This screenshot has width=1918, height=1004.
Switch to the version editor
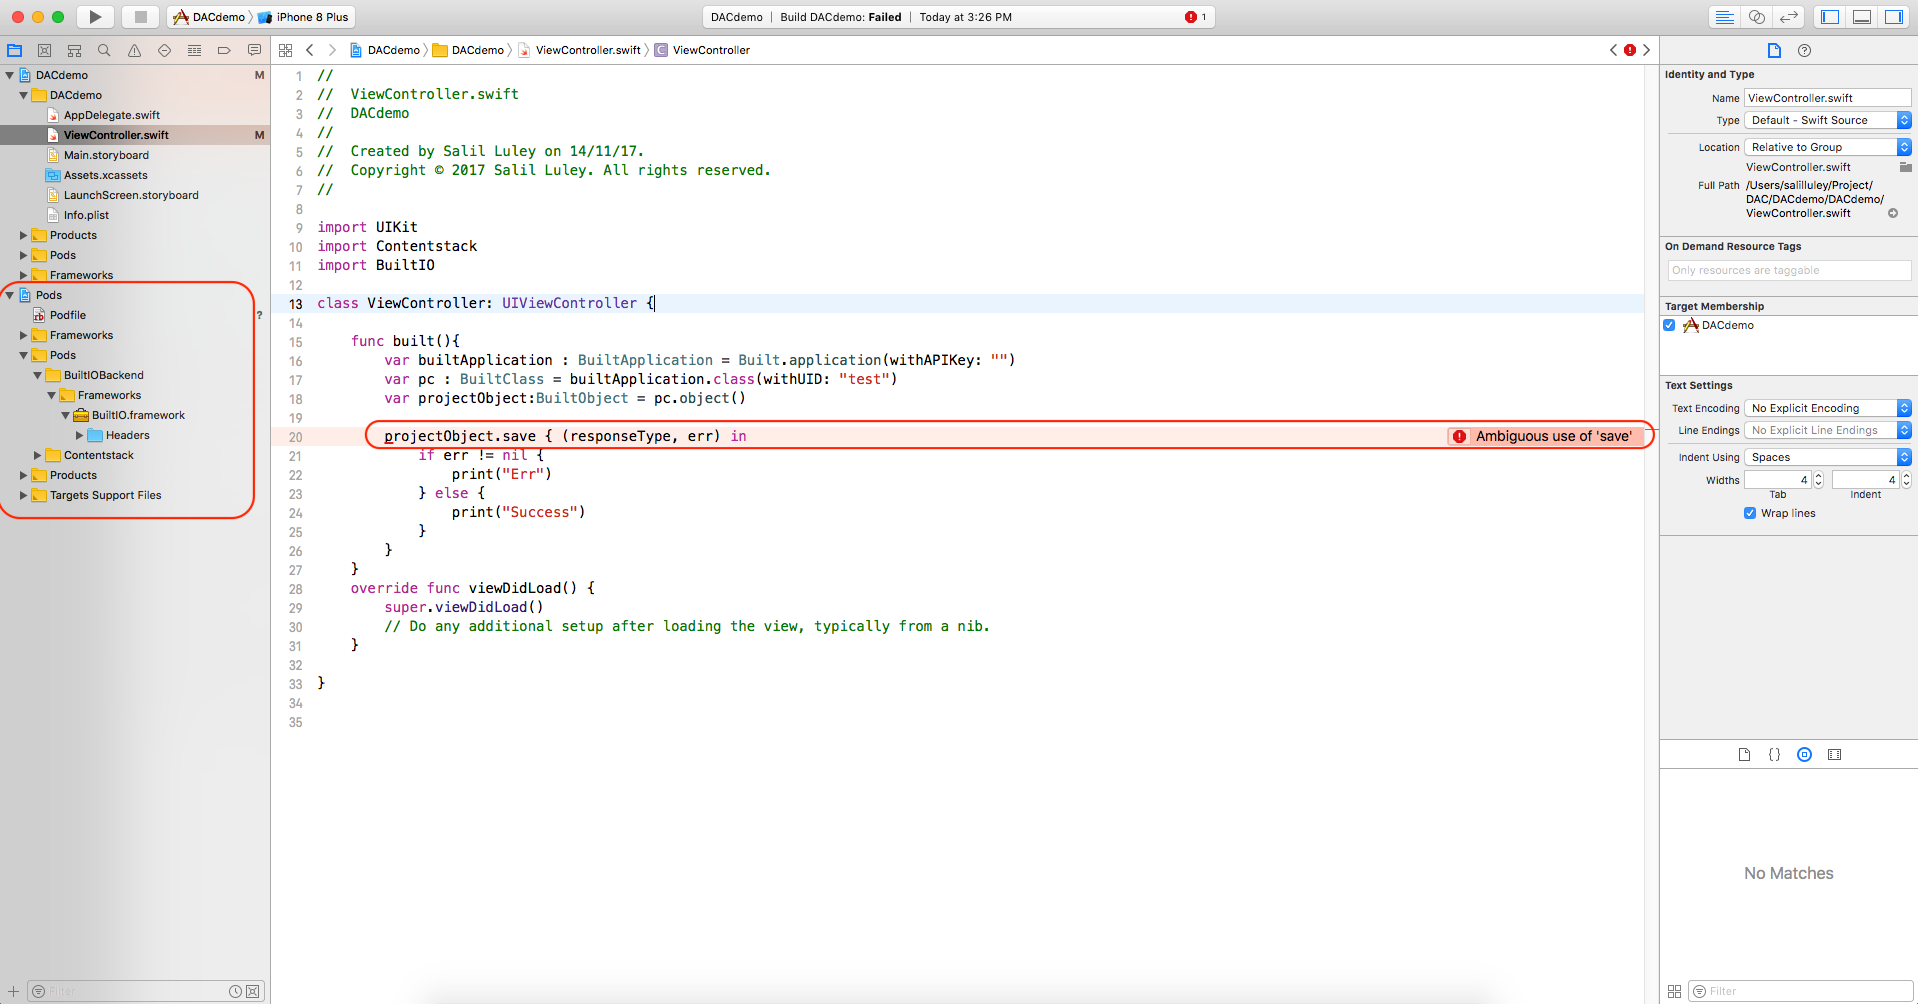1789,17
